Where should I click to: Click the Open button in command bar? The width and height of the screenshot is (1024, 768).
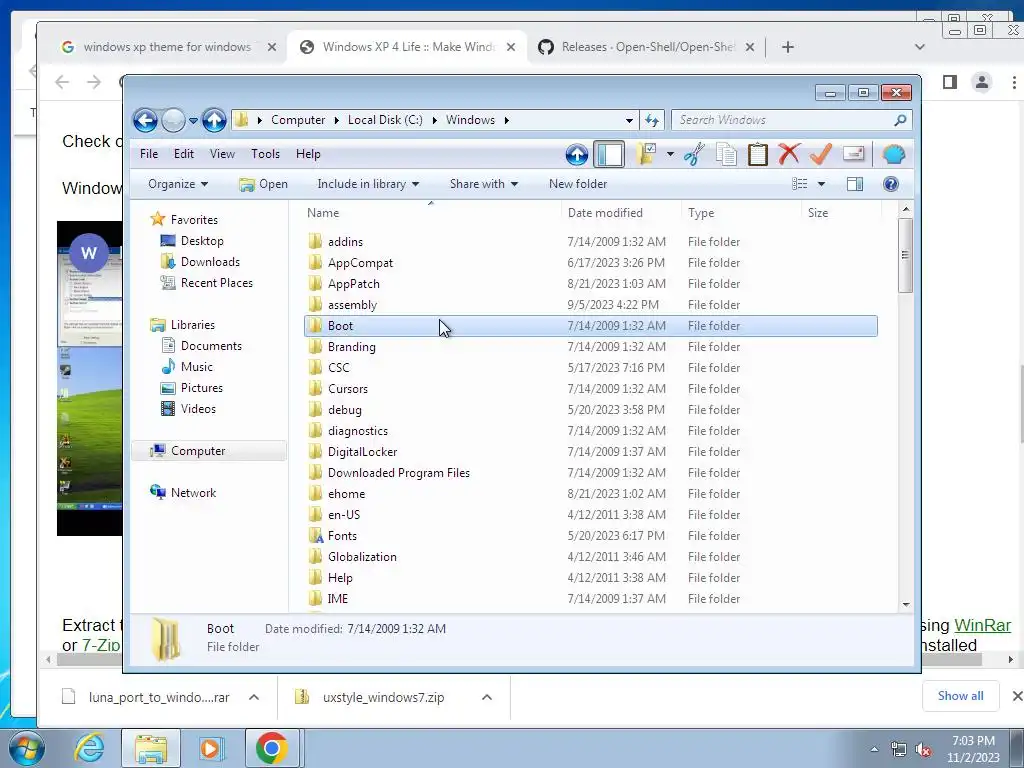pos(263,184)
